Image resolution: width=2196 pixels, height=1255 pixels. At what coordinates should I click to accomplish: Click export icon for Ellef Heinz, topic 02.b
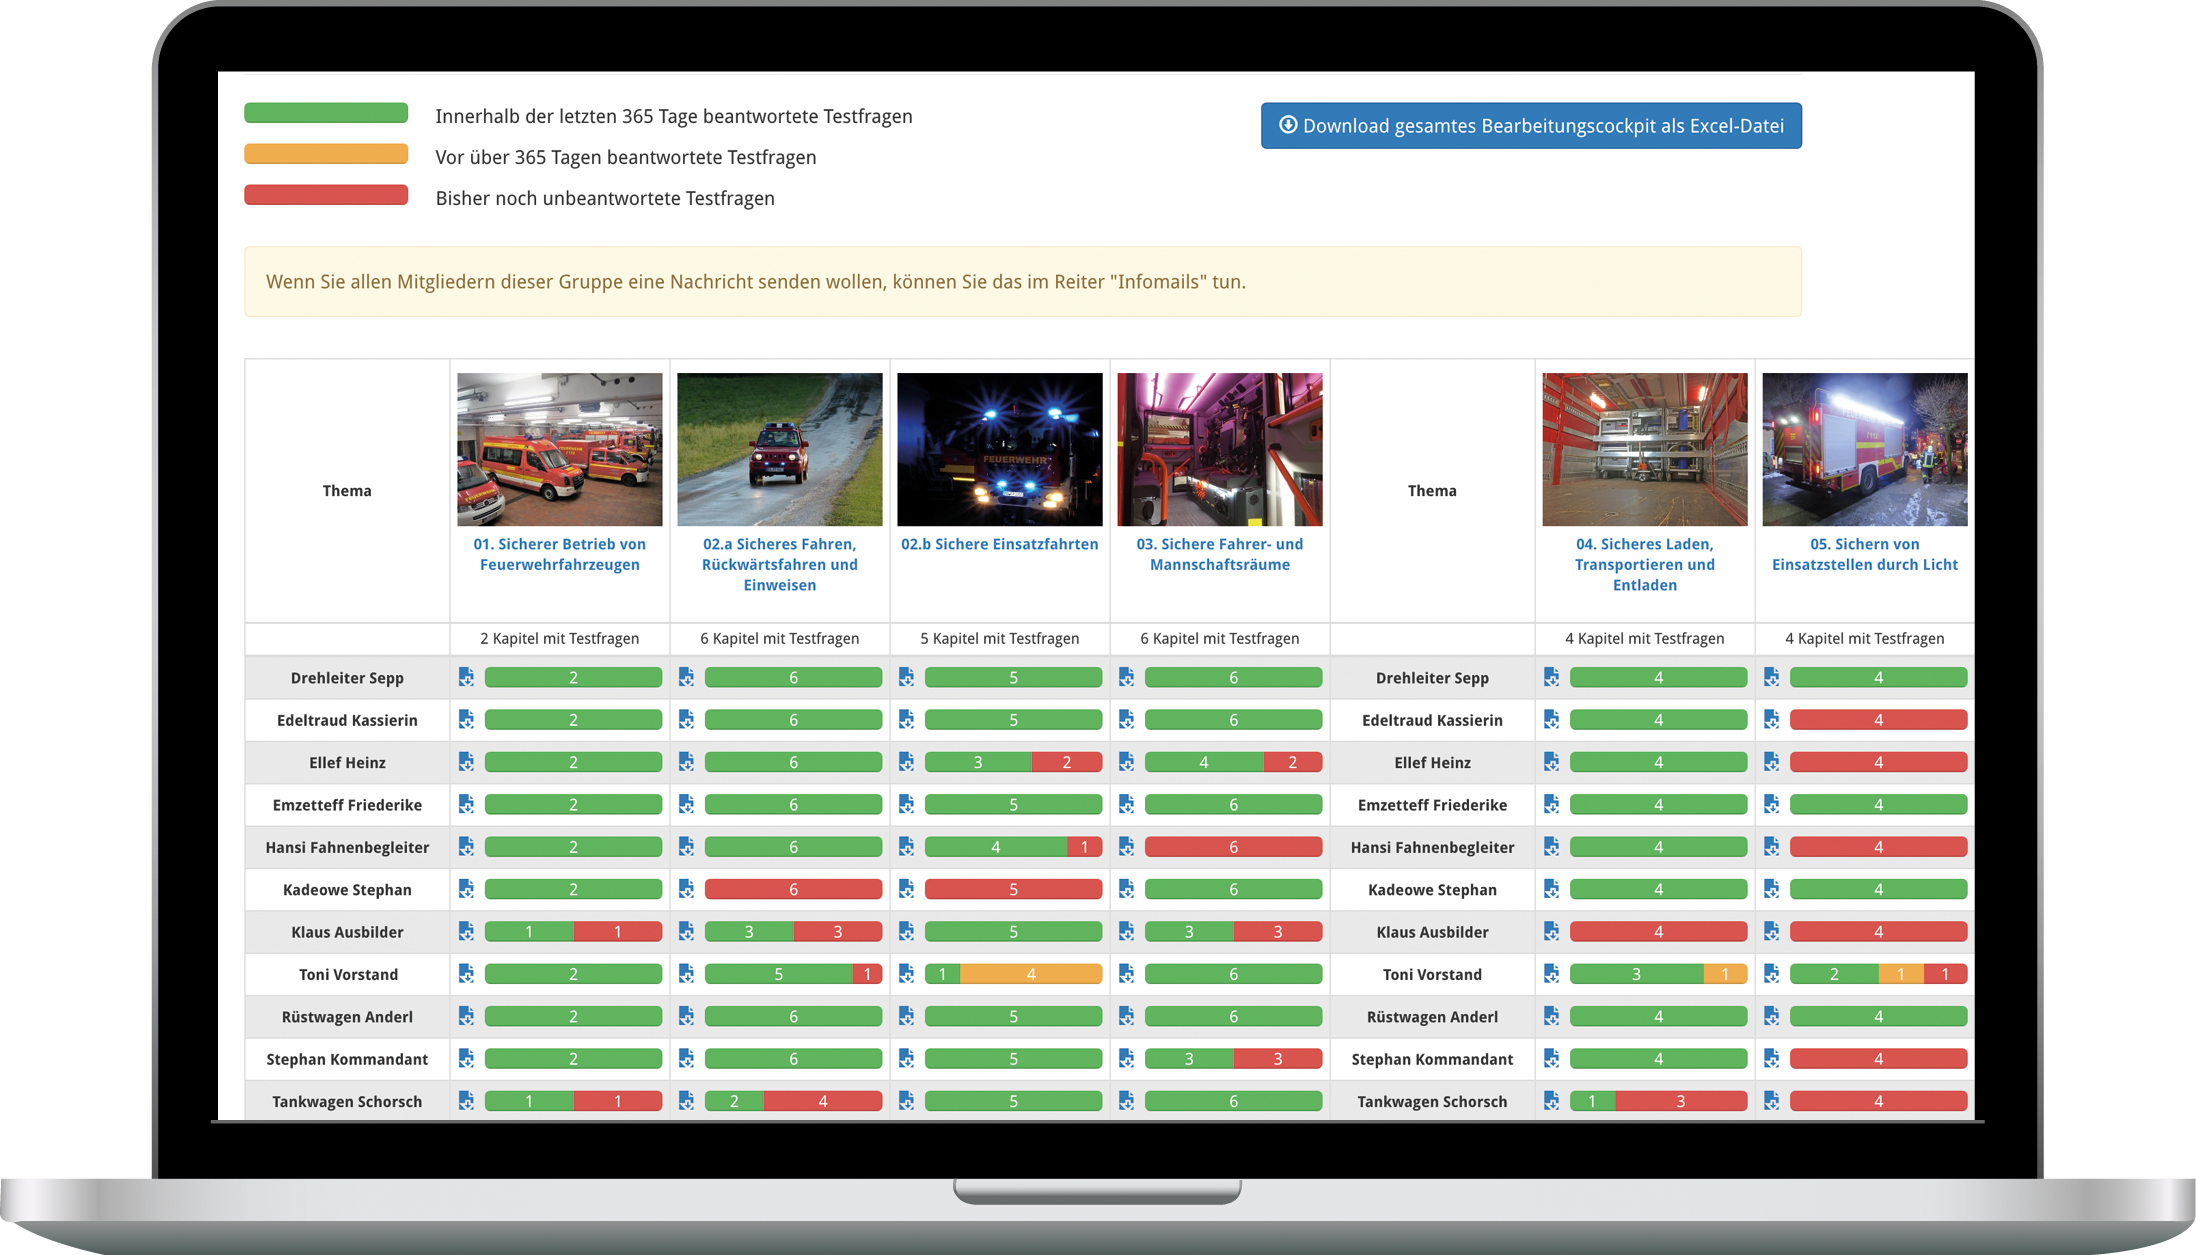click(906, 762)
